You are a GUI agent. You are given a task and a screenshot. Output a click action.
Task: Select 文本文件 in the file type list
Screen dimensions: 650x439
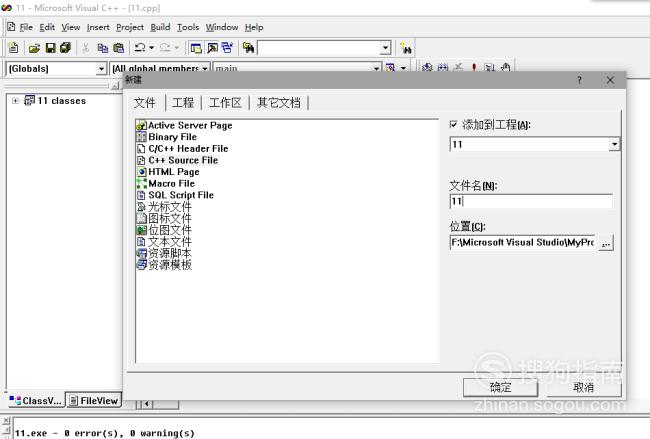[165, 241]
